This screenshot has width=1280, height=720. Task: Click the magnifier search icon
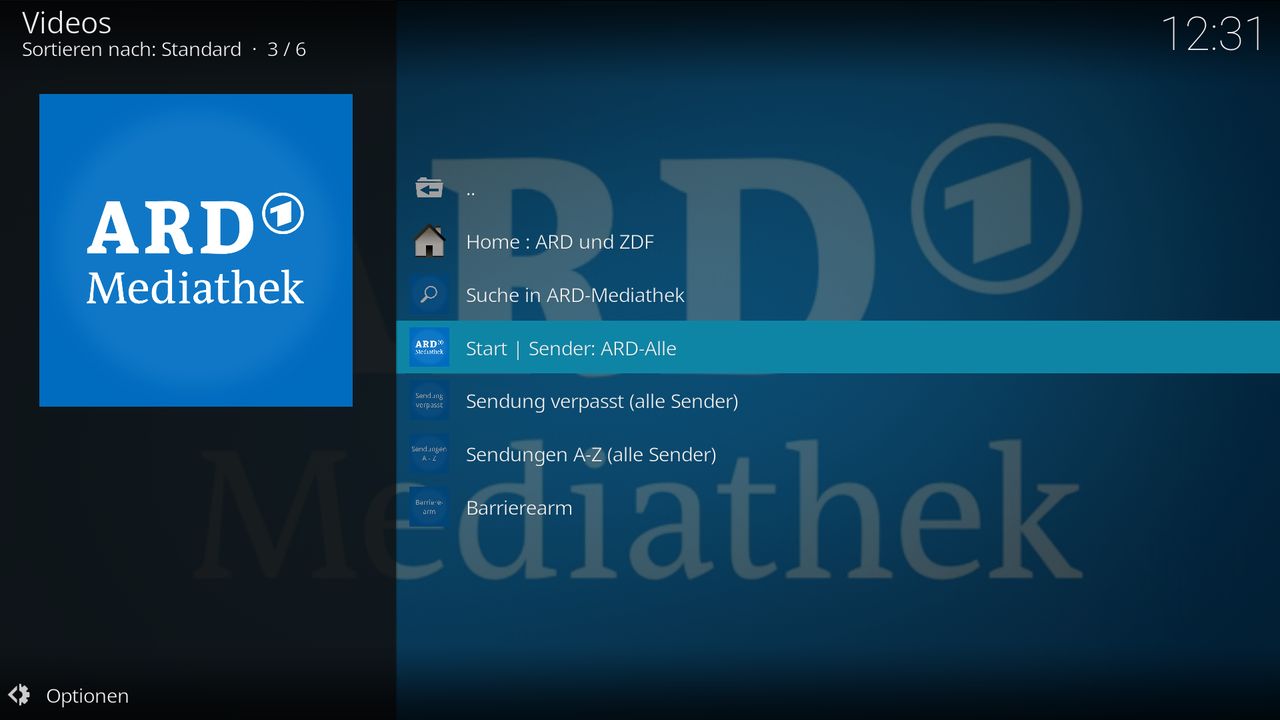(429, 295)
